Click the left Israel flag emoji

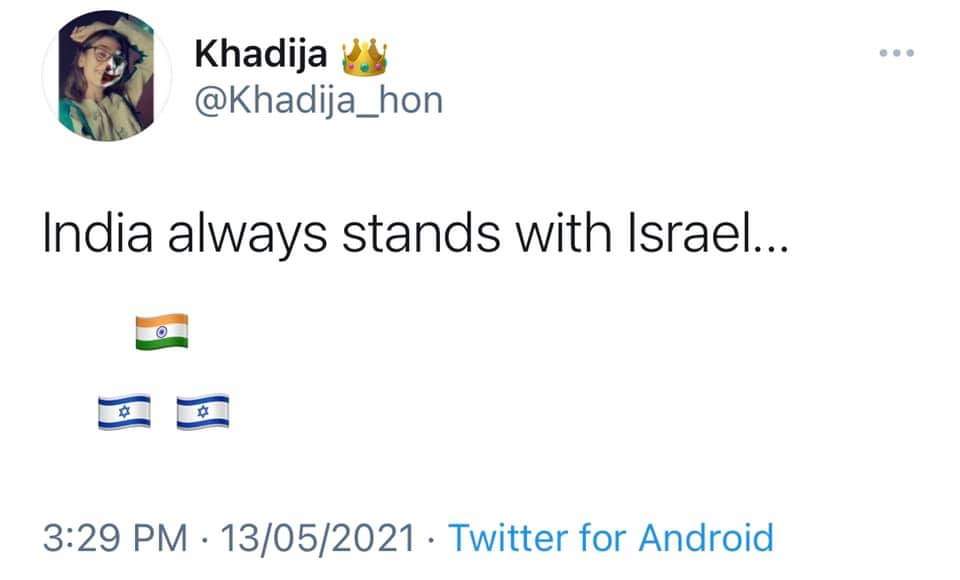124,412
